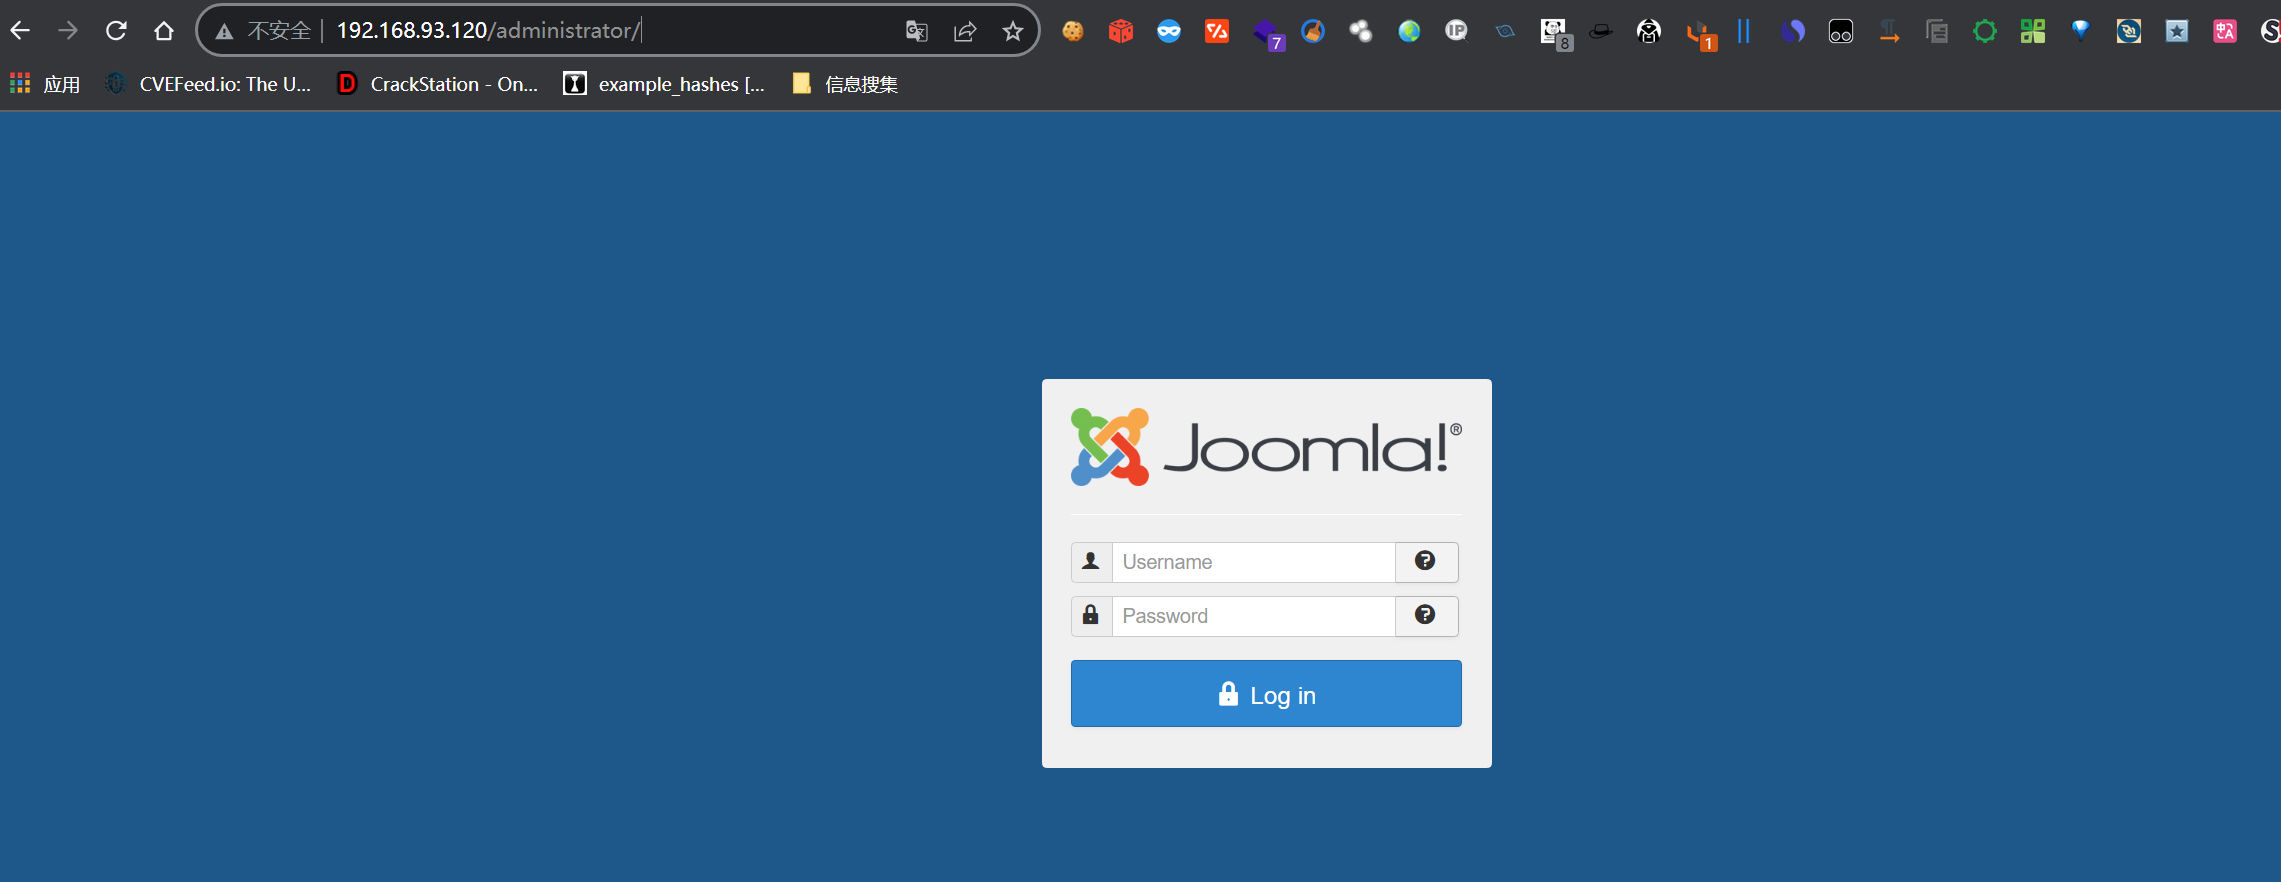Open the blue broom cleaner extension
The width and height of the screenshot is (2281, 882).
pyautogui.click(x=1313, y=31)
